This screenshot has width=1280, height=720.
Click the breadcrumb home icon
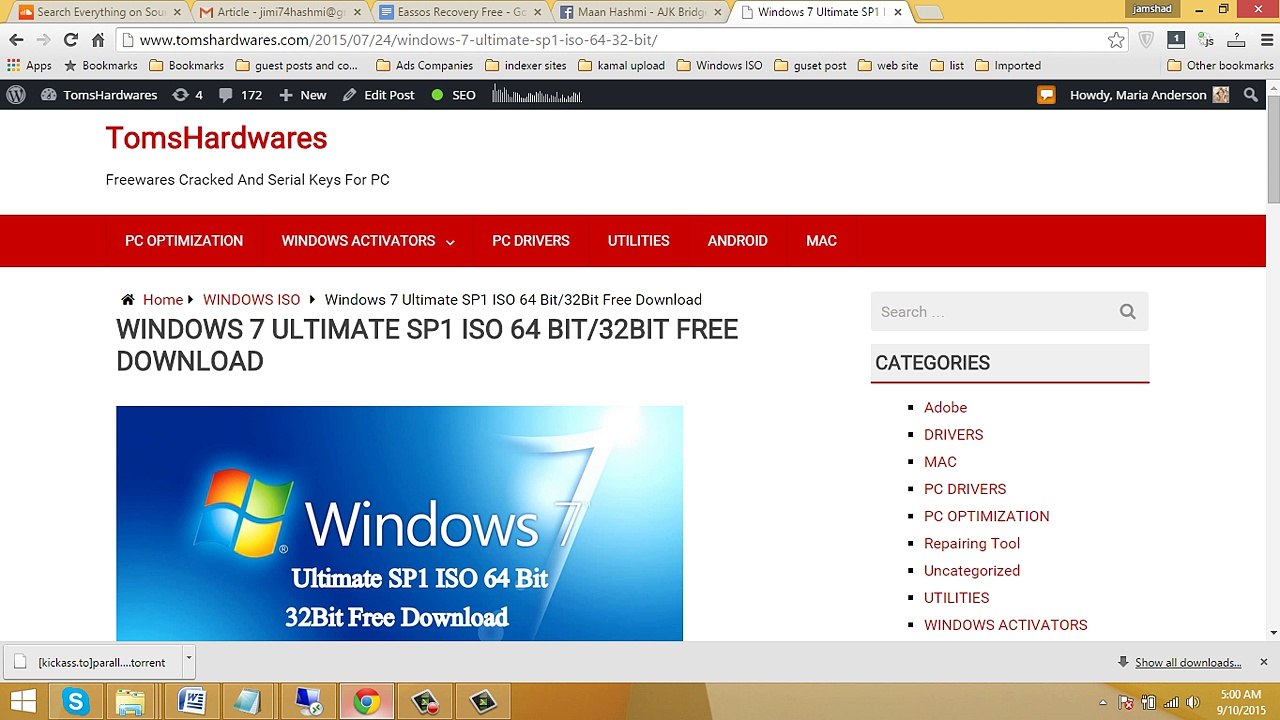(127, 300)
